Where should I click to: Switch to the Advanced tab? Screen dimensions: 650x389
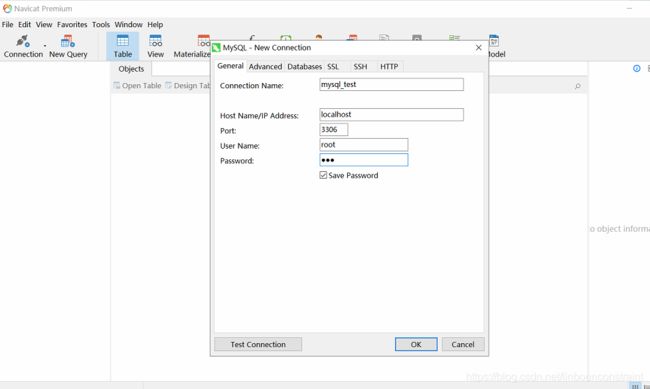click(x=265, y=66)
